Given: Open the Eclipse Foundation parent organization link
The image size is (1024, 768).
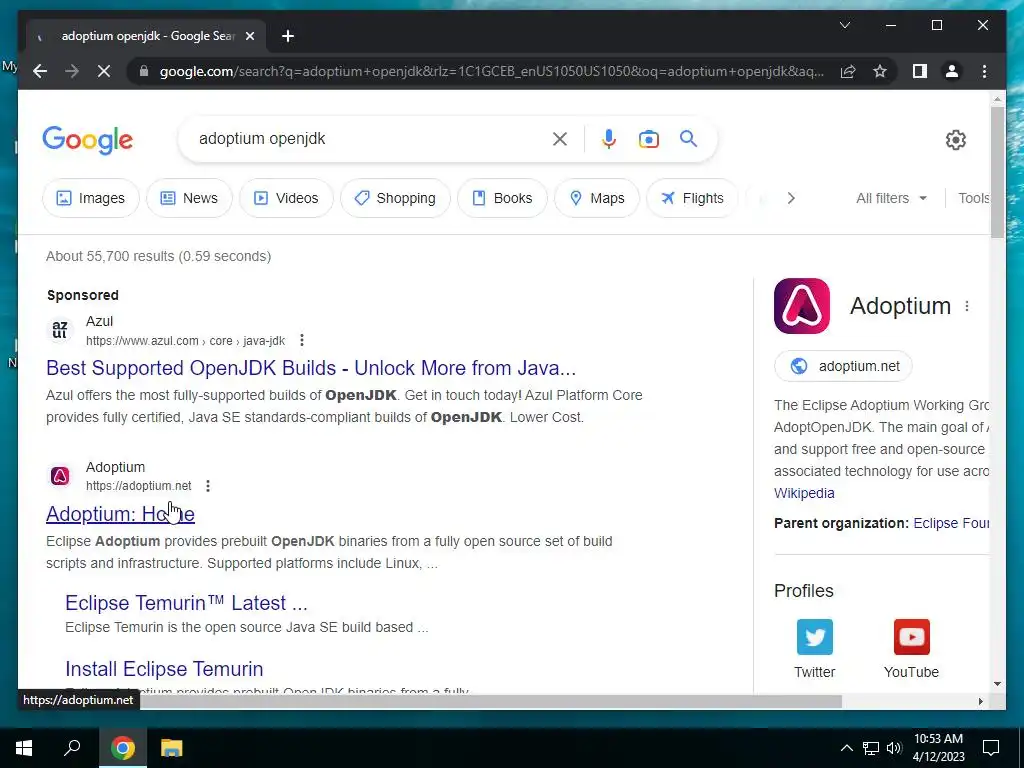Looking at the screenshot, I should click(951, 523).
